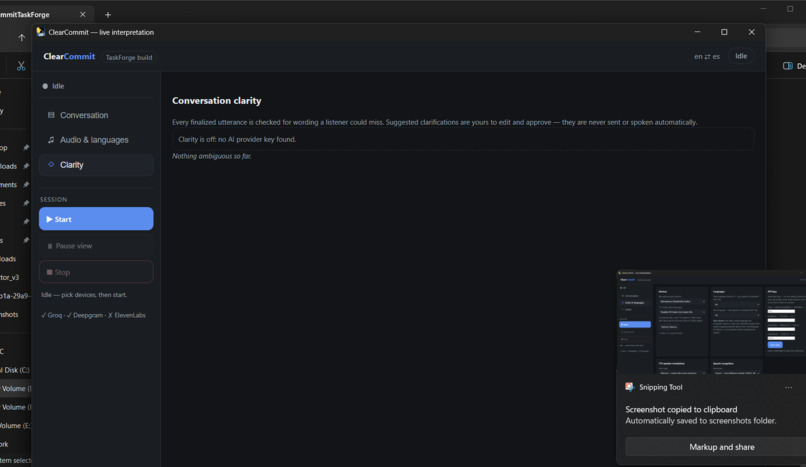Add a new tab in File Explorer
The image size is (806, 467).
[108, 15]
